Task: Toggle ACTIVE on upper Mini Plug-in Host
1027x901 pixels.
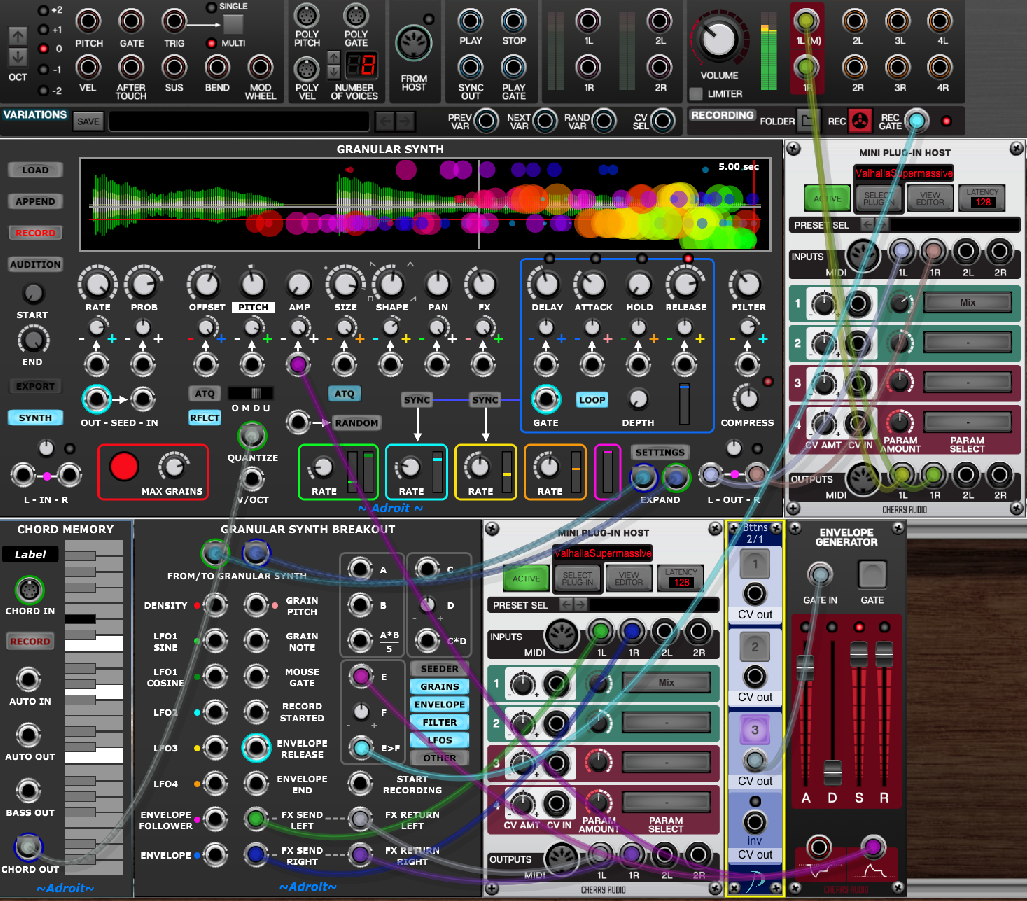Action: [827, 198]
